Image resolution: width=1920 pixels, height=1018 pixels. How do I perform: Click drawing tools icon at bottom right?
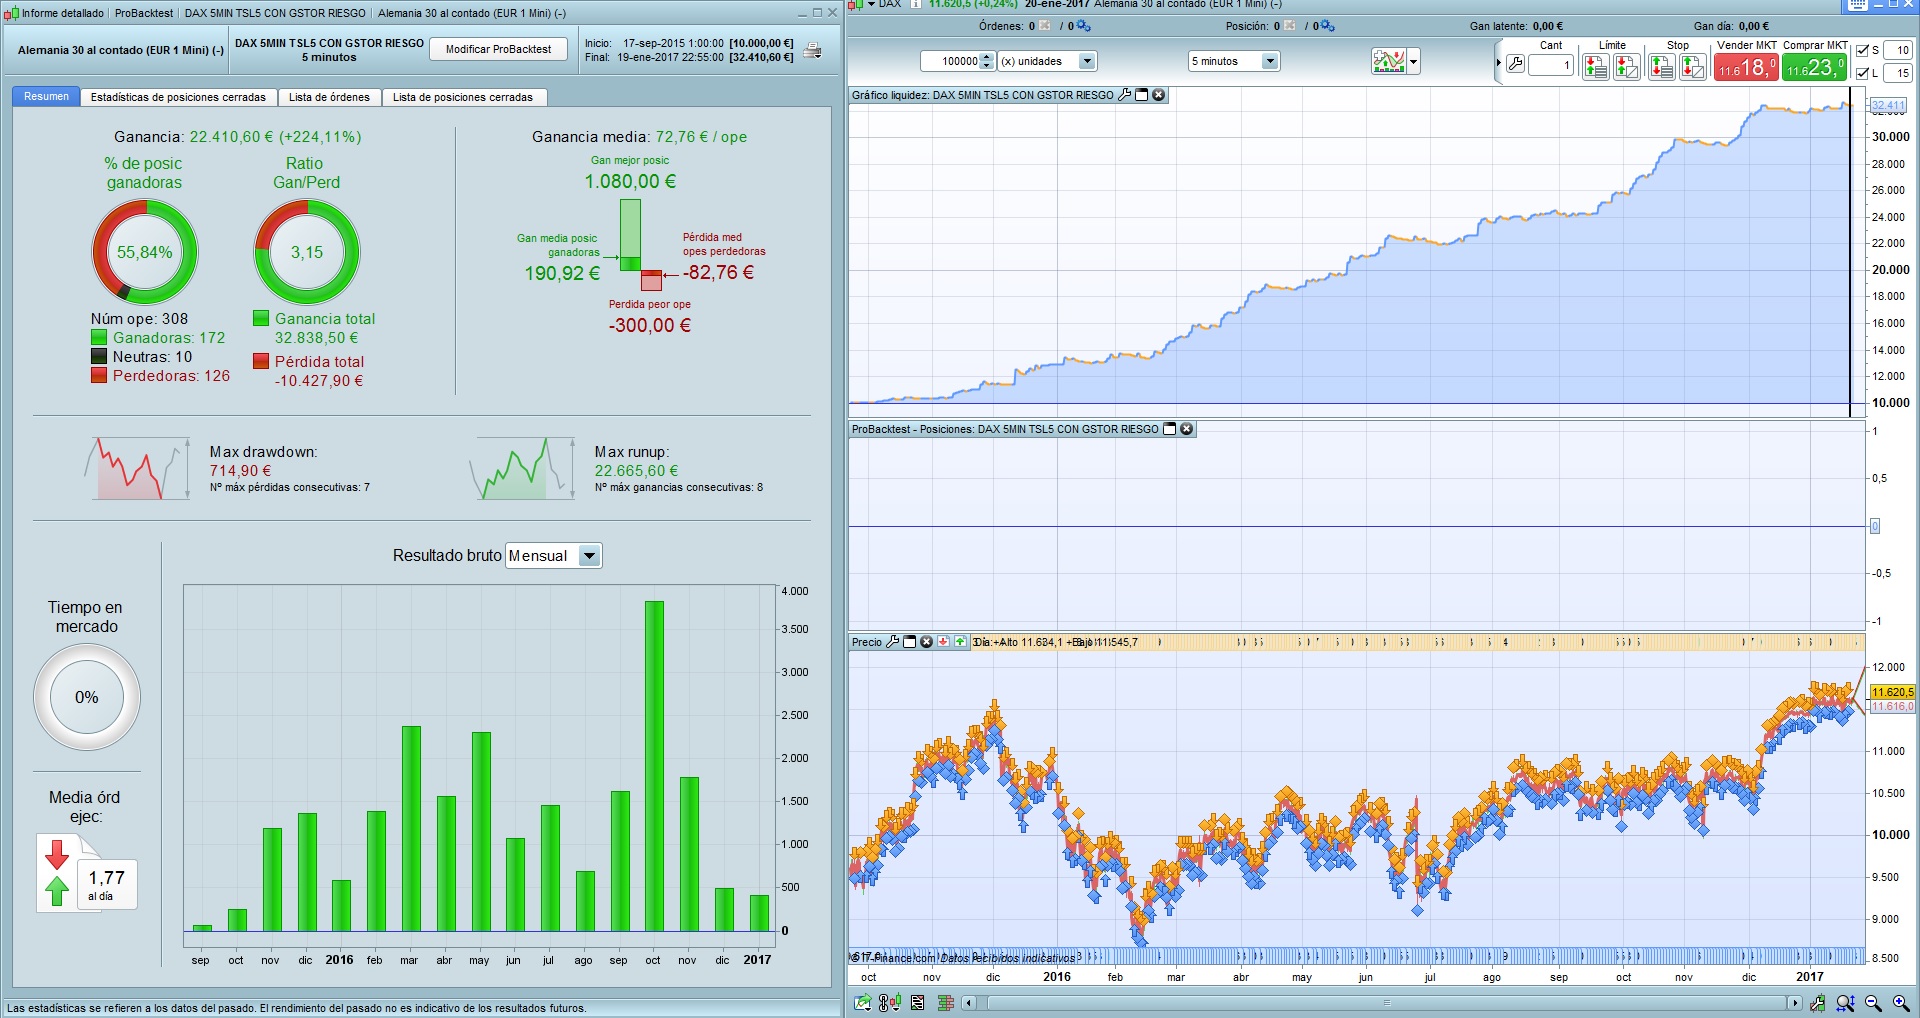(x=1817, y=1002)
